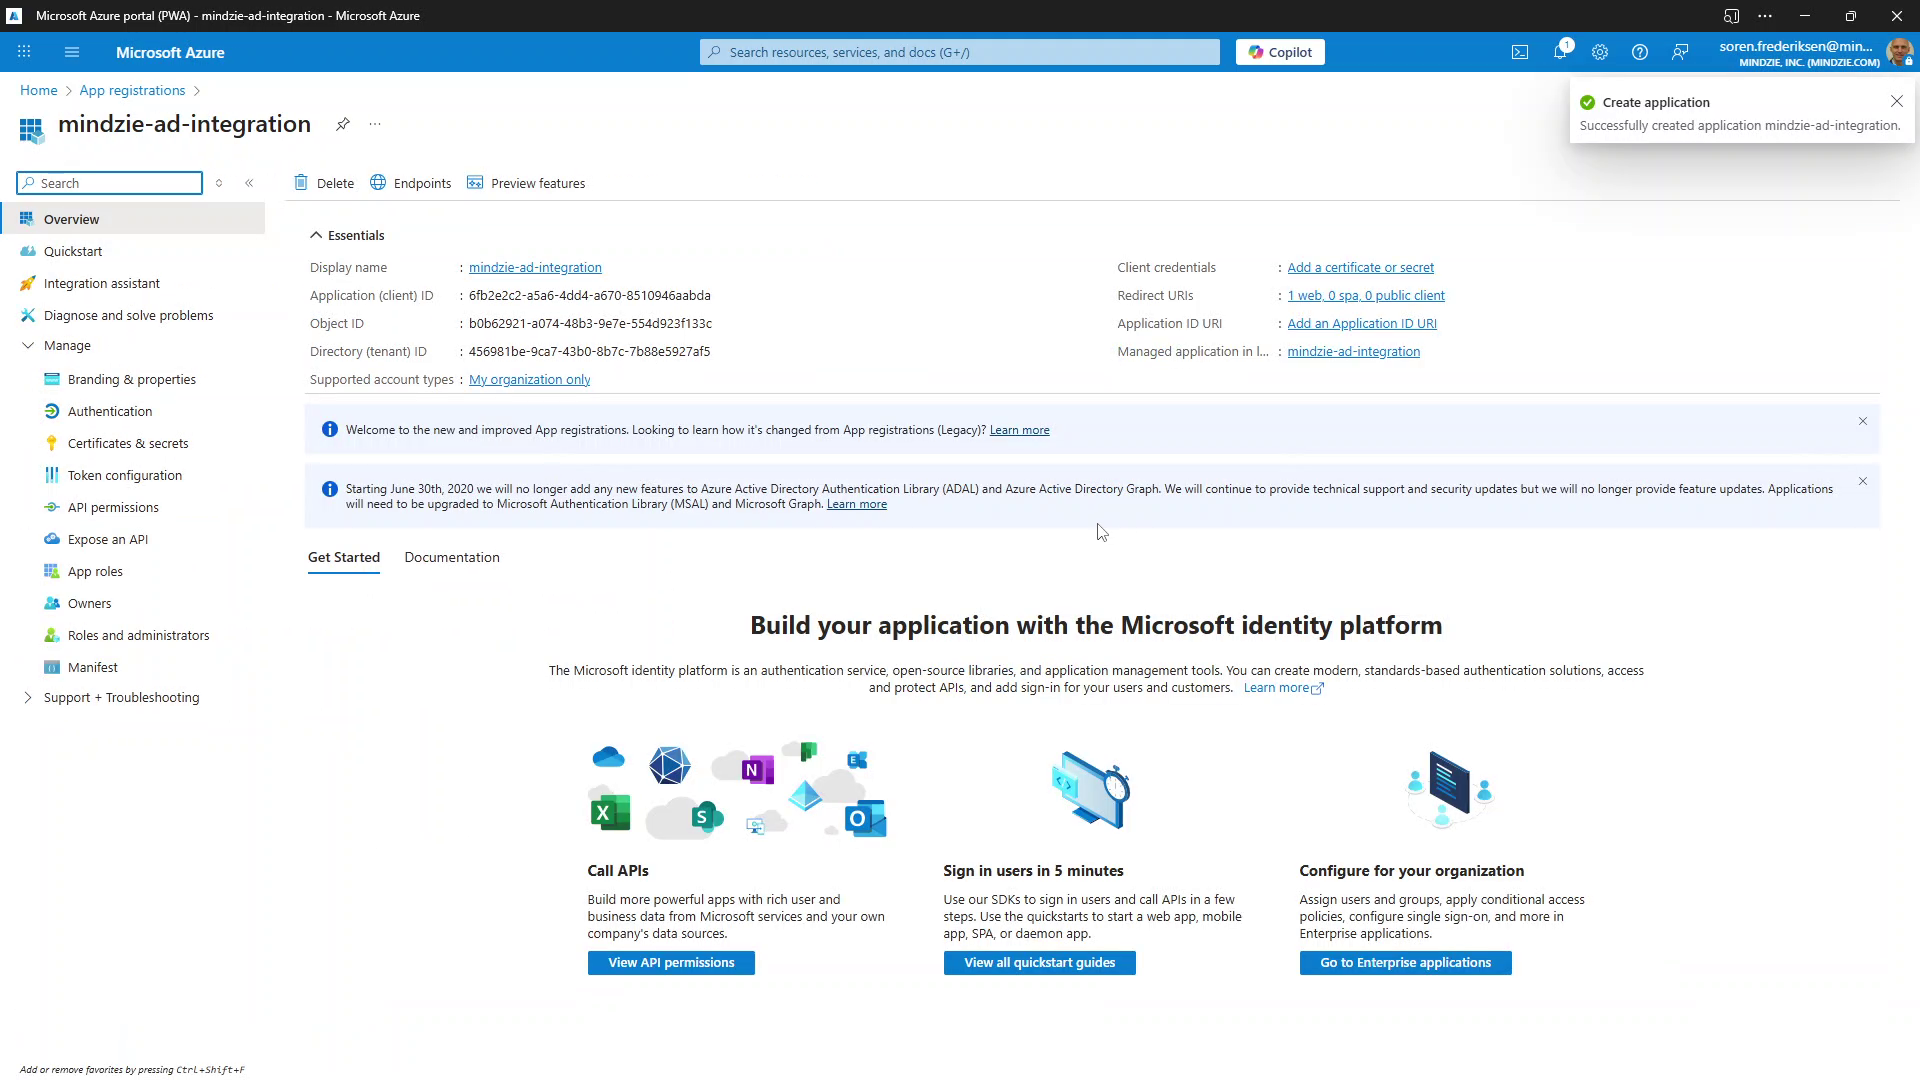Open the feedback icon in the header
1920x1080 pixels.
[1680, 52]
